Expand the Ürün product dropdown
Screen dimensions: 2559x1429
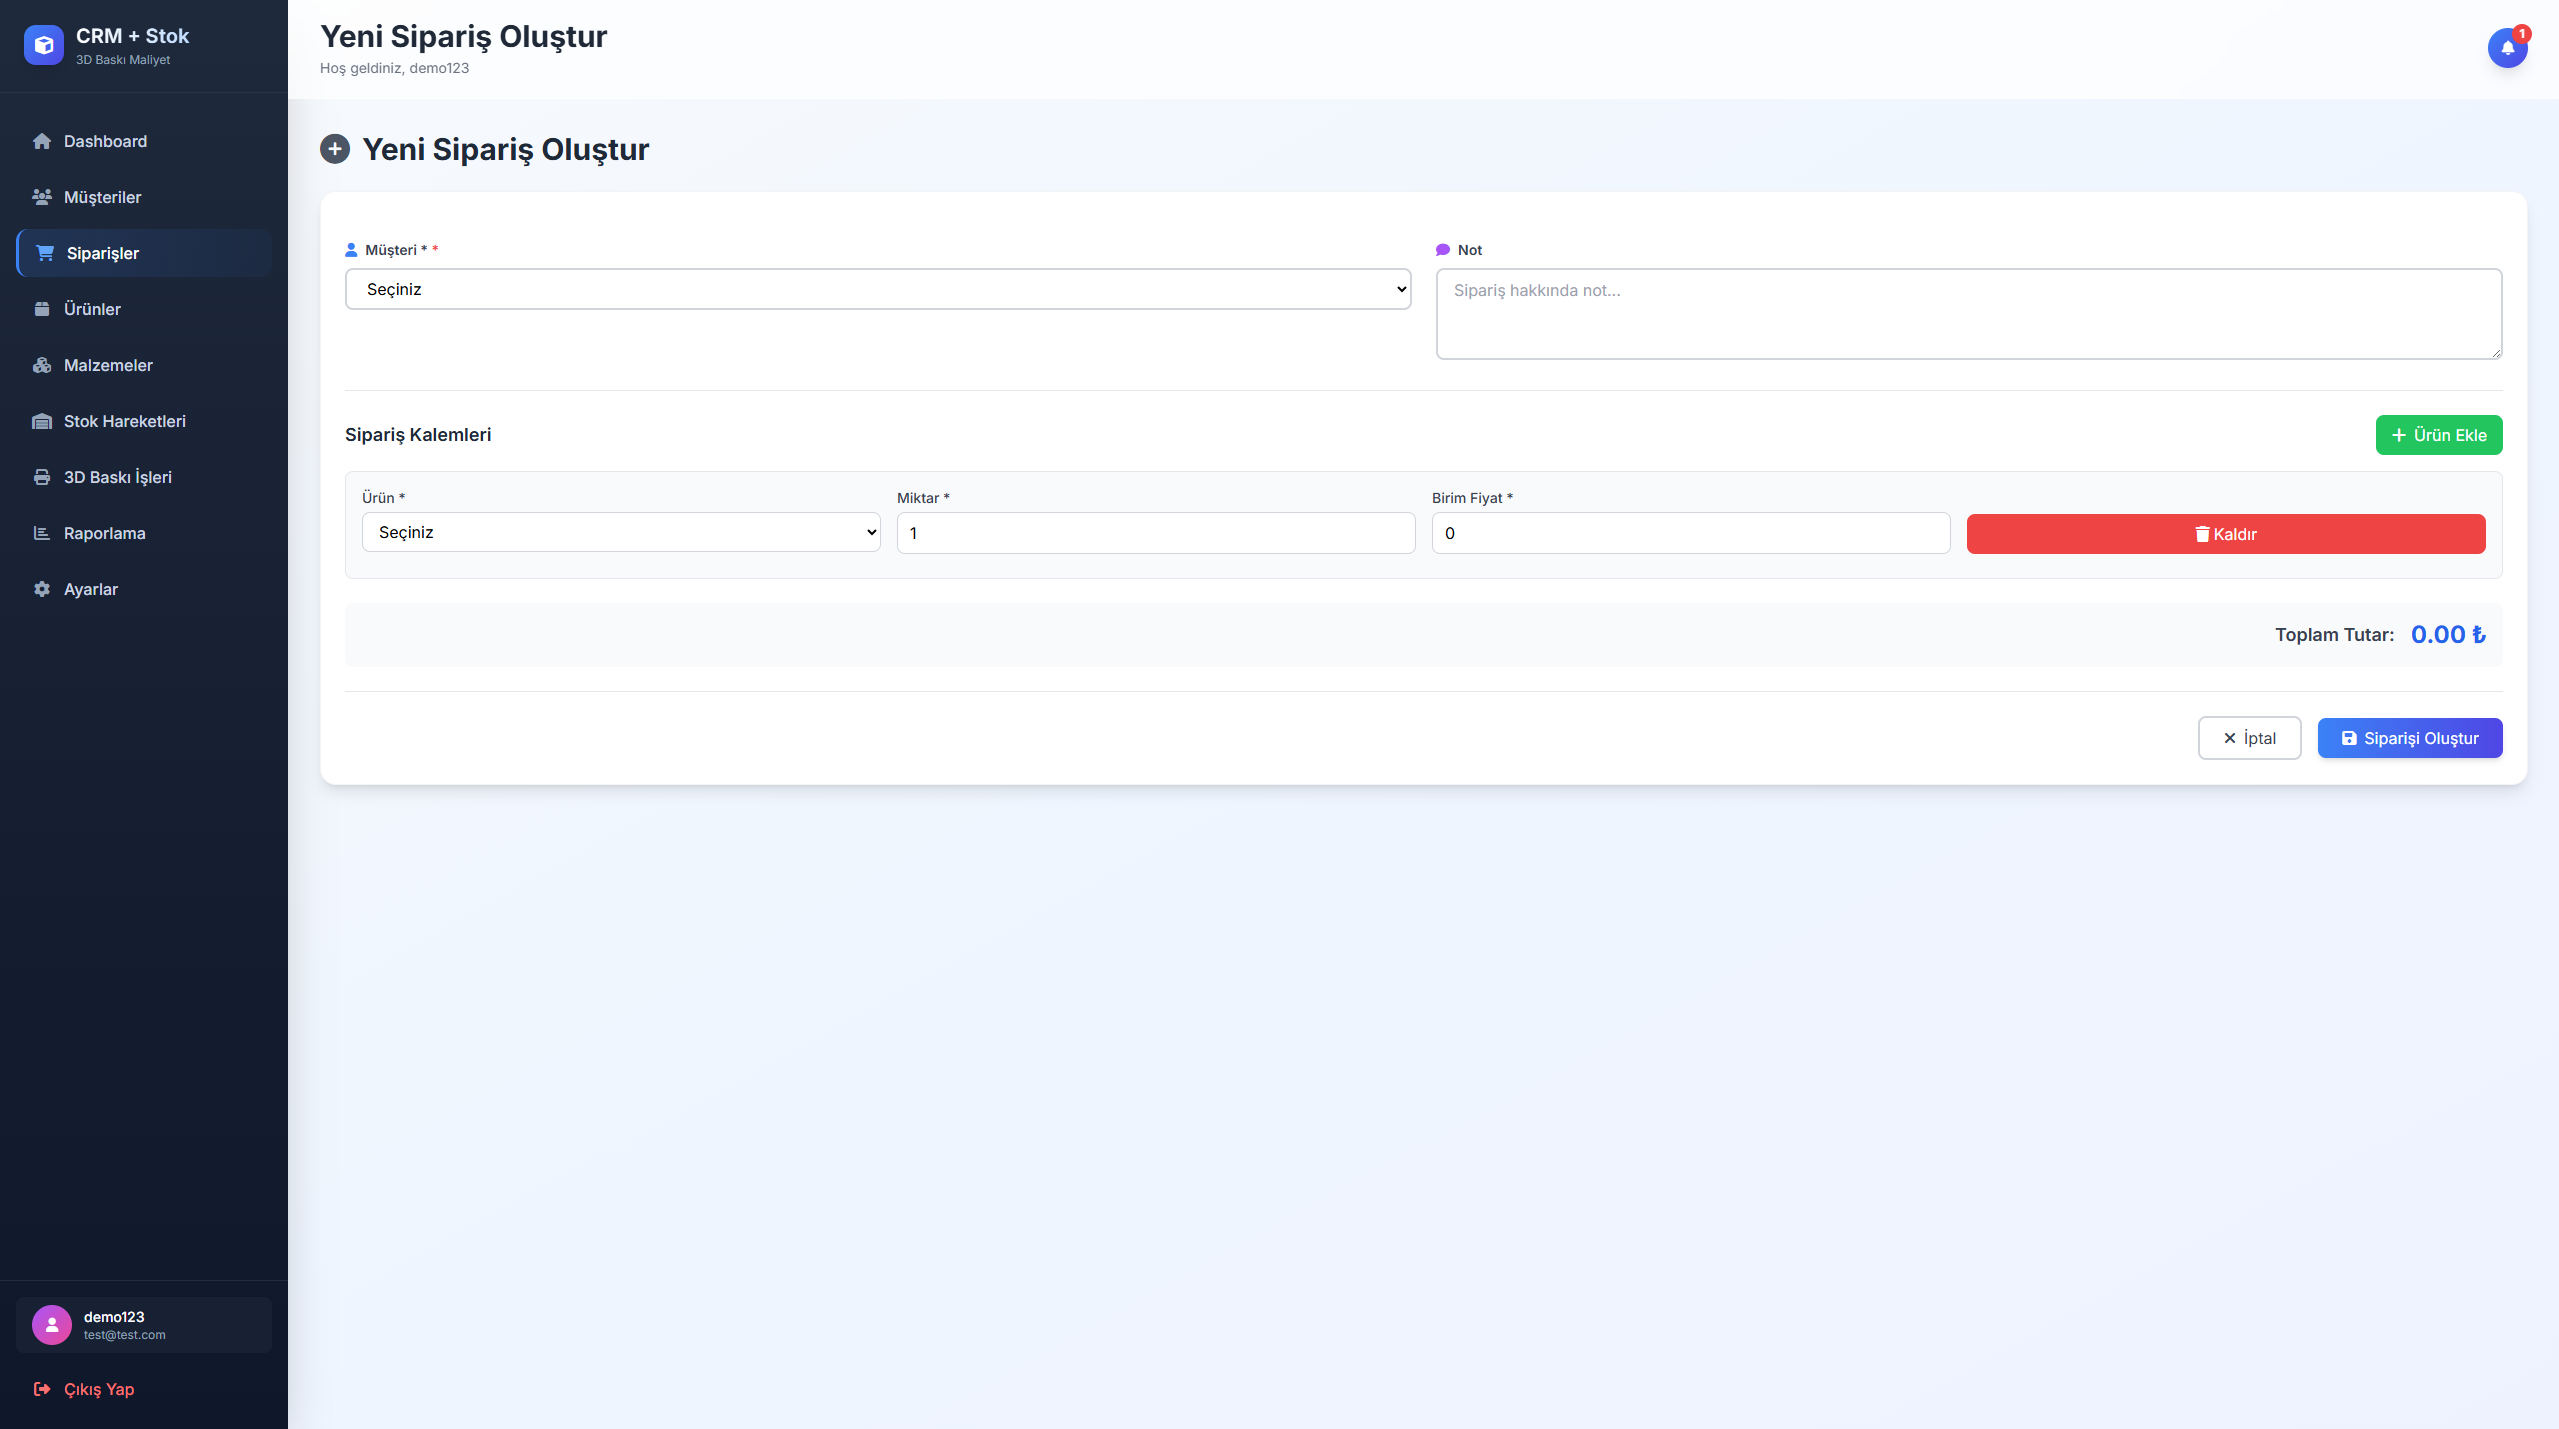[x=620, y=532]
